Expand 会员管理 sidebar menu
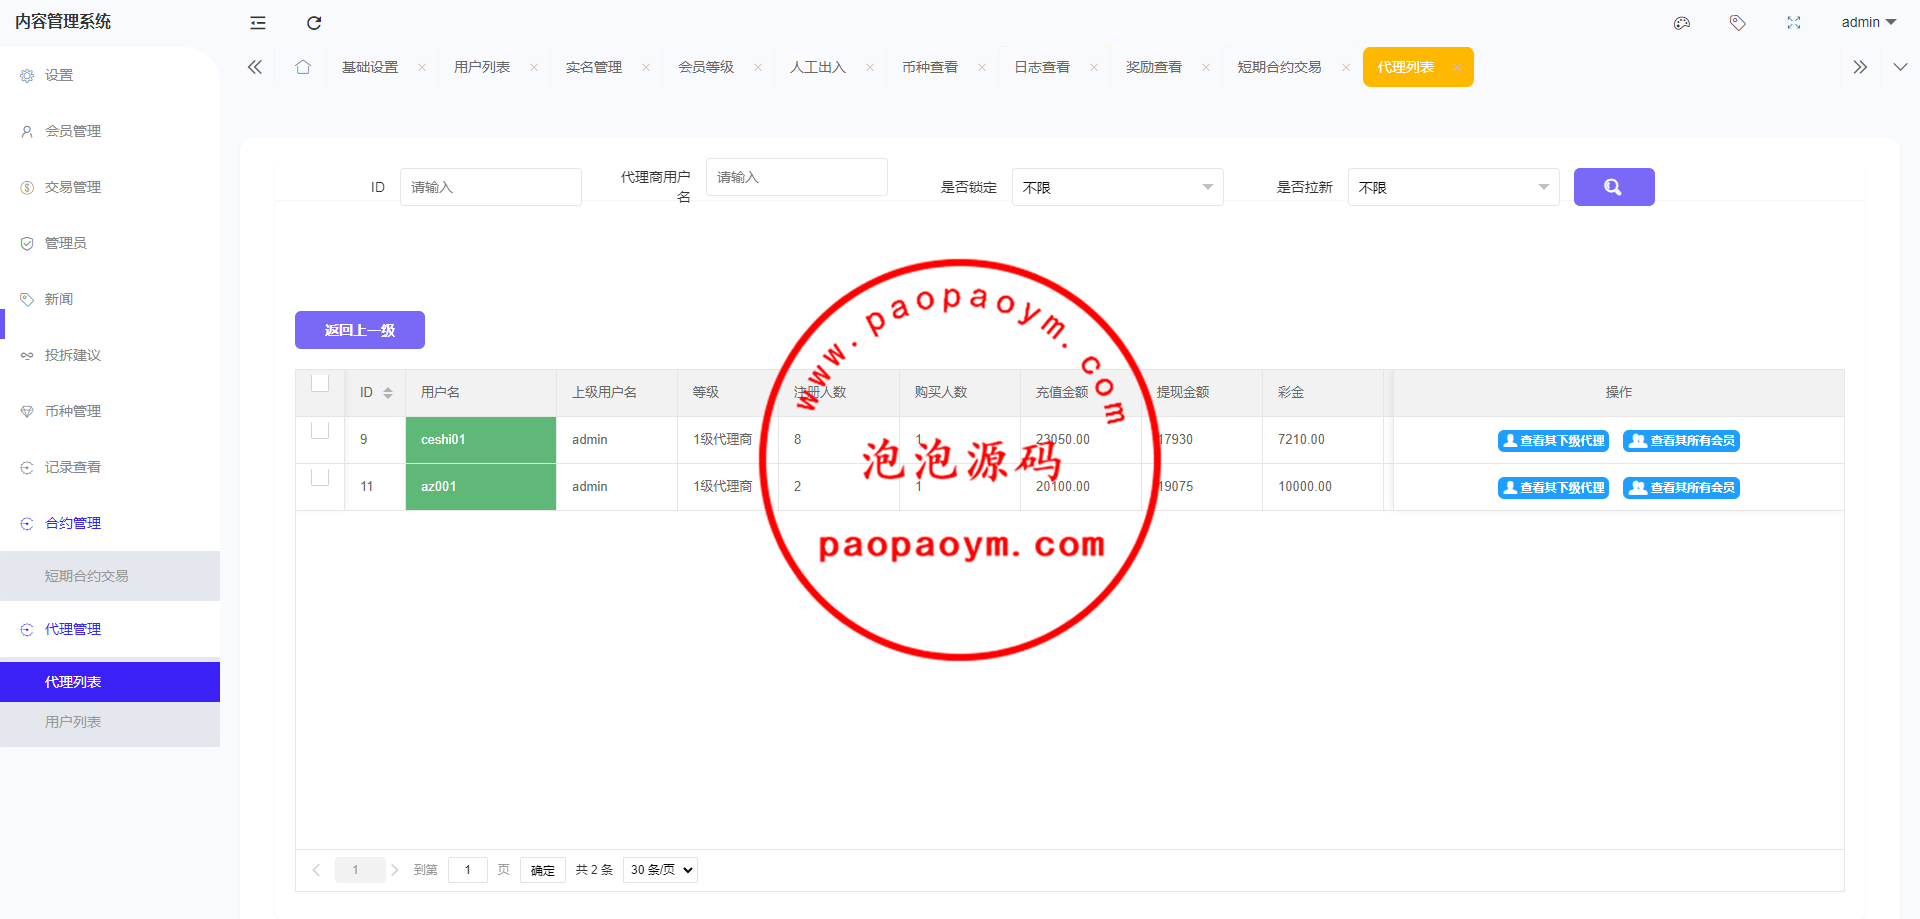Viewport: 1920px width, 919px height. point(110,131)
